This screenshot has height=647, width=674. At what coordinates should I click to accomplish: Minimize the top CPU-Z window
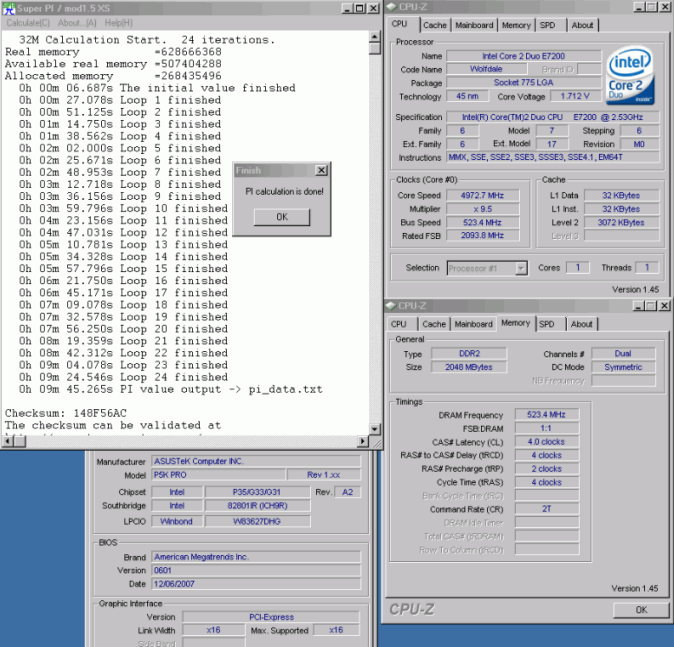click(639, 7)
